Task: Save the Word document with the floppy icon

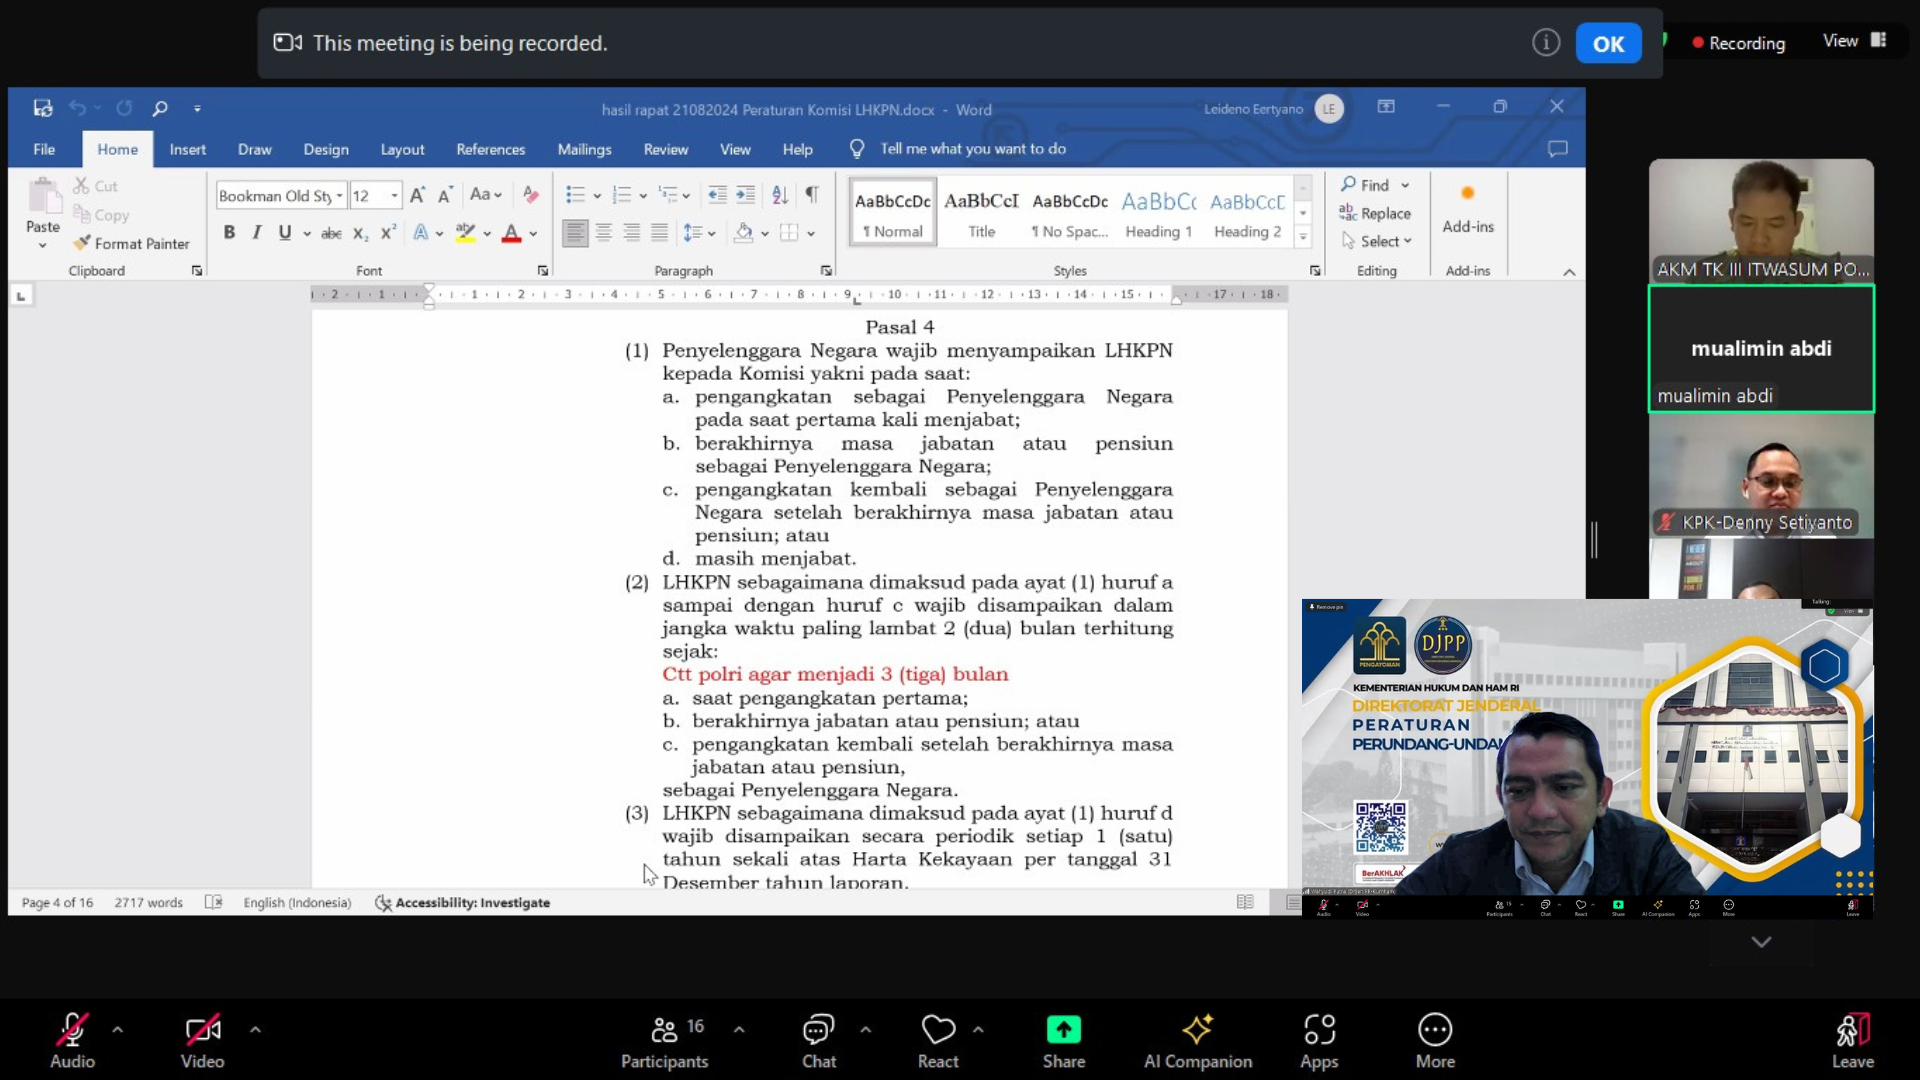Action: coord(43,108)
